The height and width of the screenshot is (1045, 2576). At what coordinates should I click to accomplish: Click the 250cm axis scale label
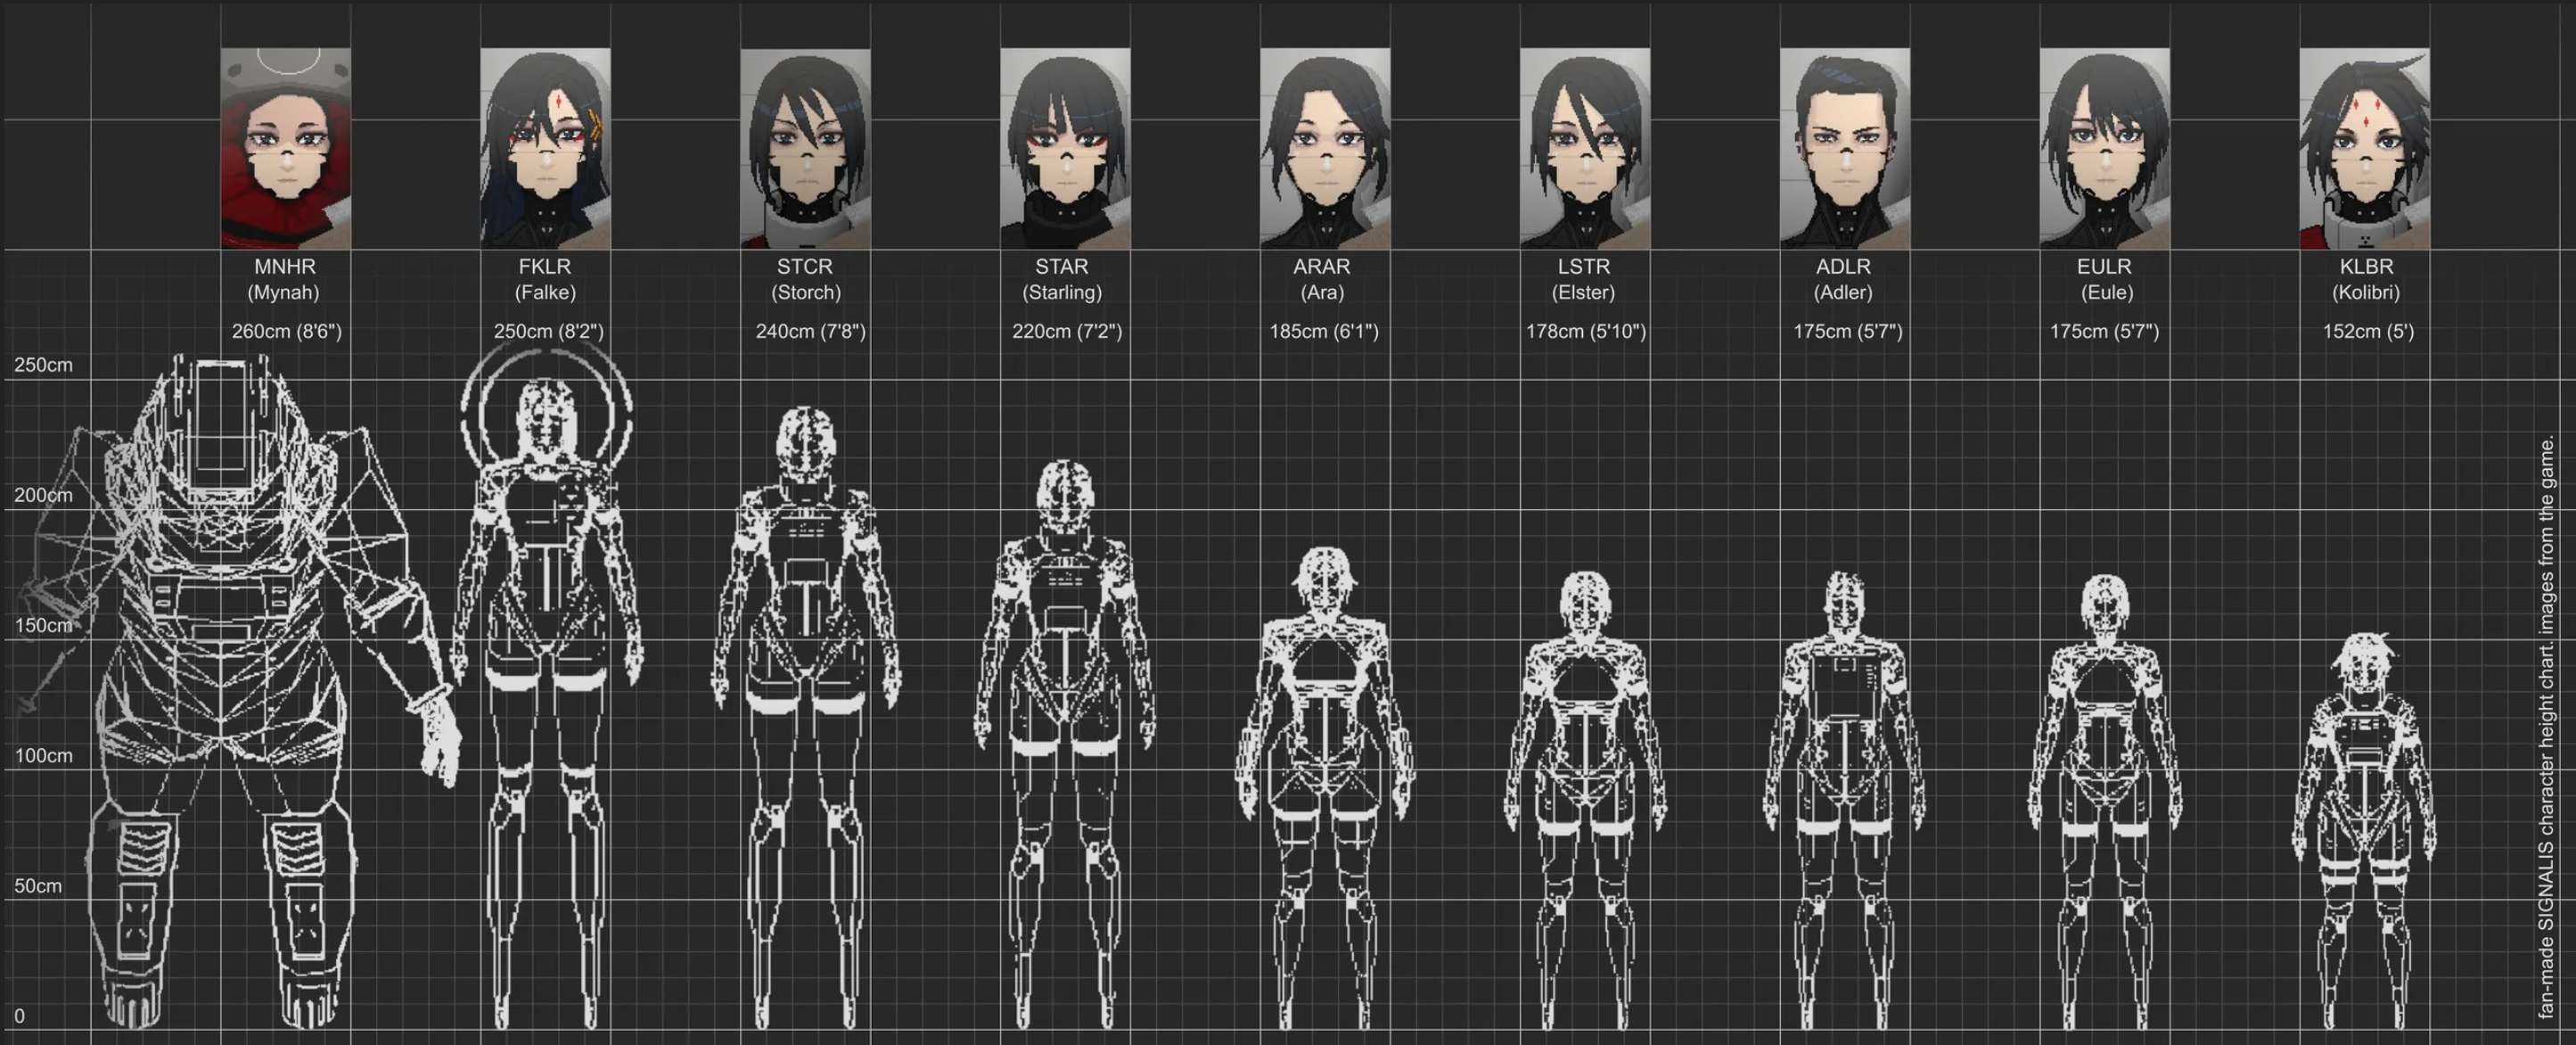(x=43, y=365)
